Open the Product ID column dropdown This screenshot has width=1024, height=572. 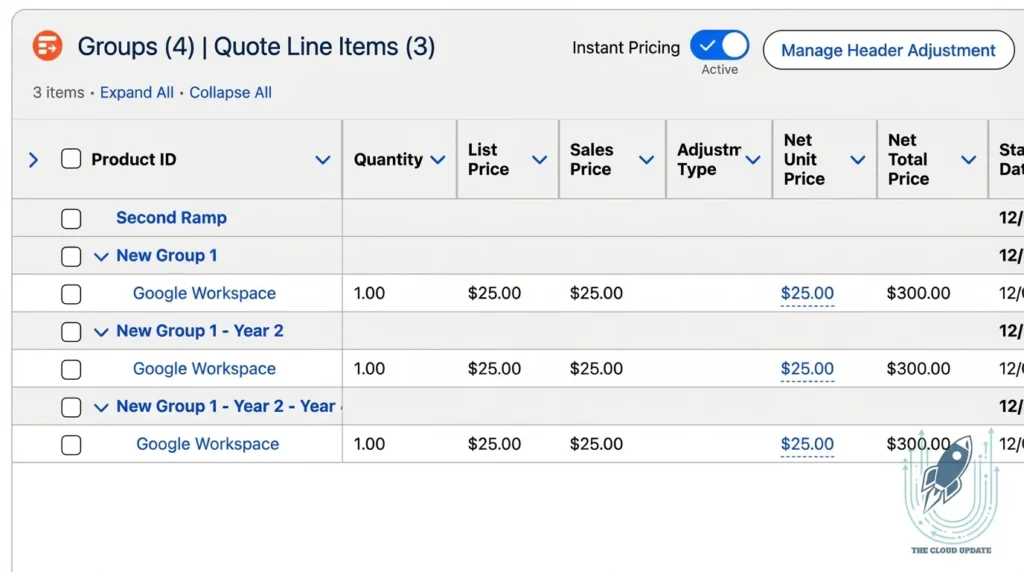[323, 160]
